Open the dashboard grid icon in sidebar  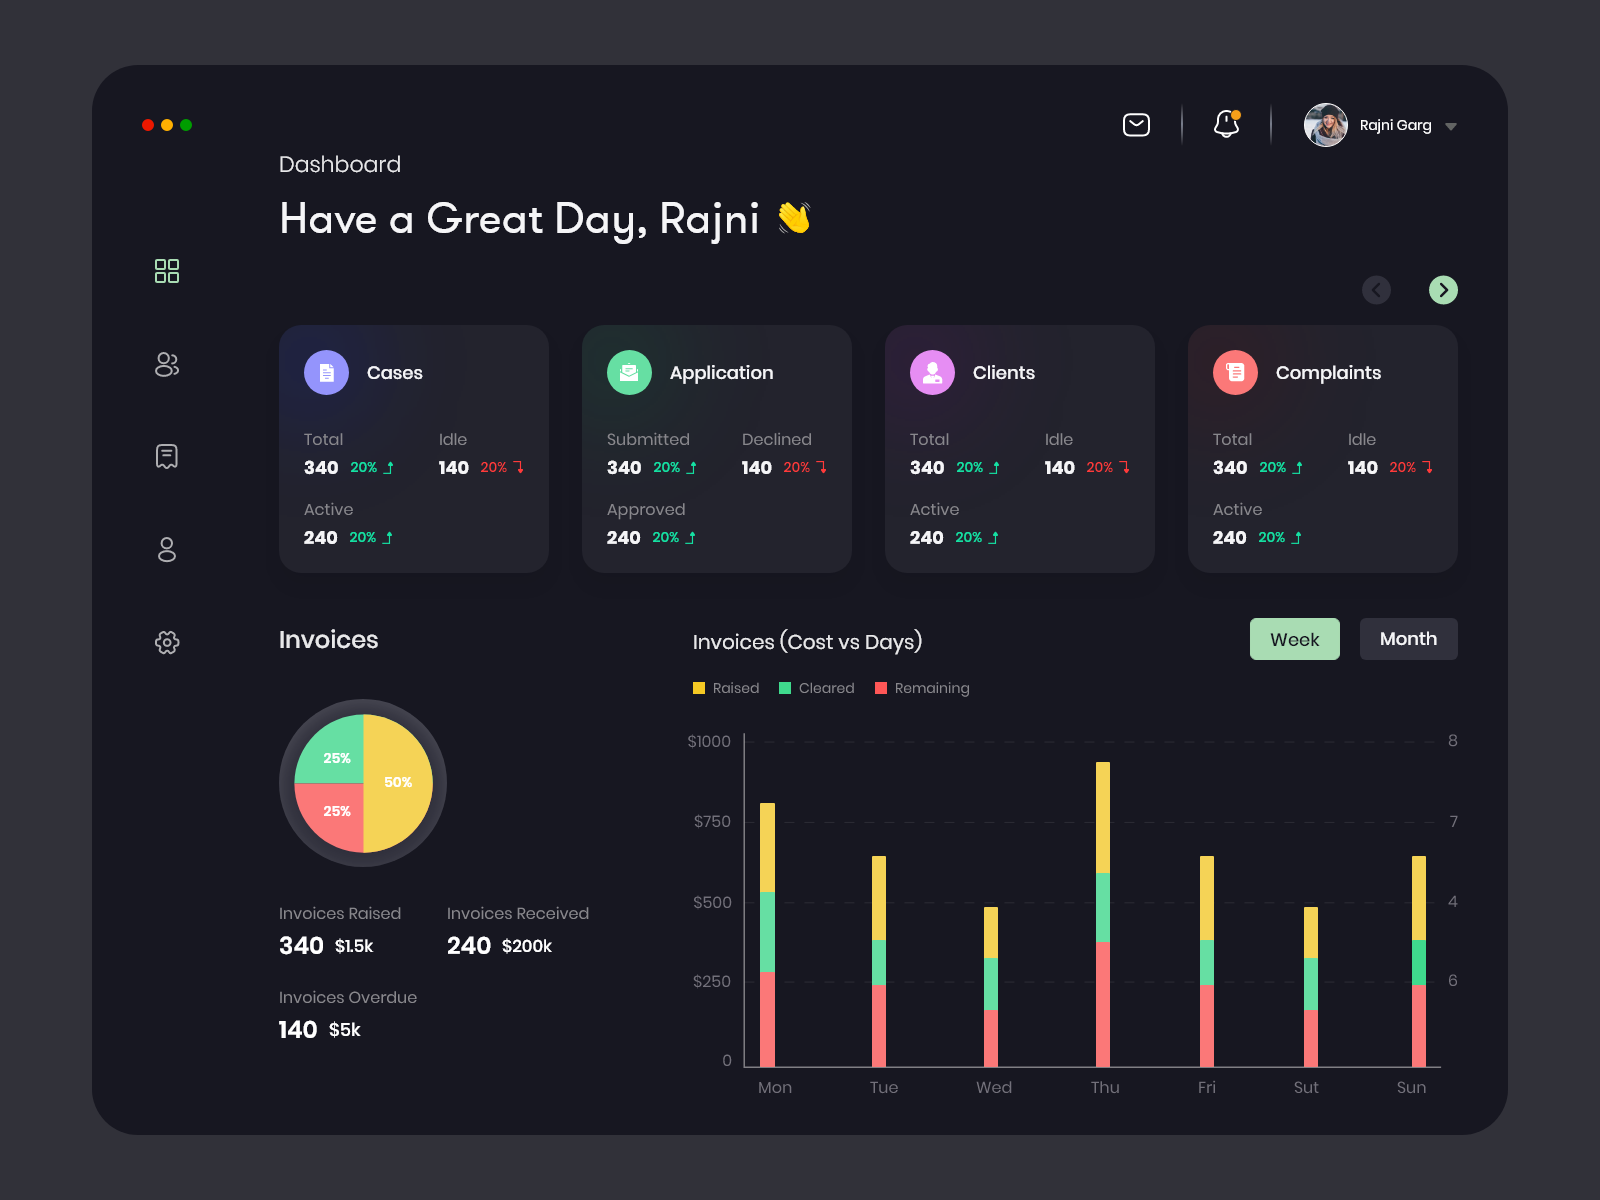point(167,271)
